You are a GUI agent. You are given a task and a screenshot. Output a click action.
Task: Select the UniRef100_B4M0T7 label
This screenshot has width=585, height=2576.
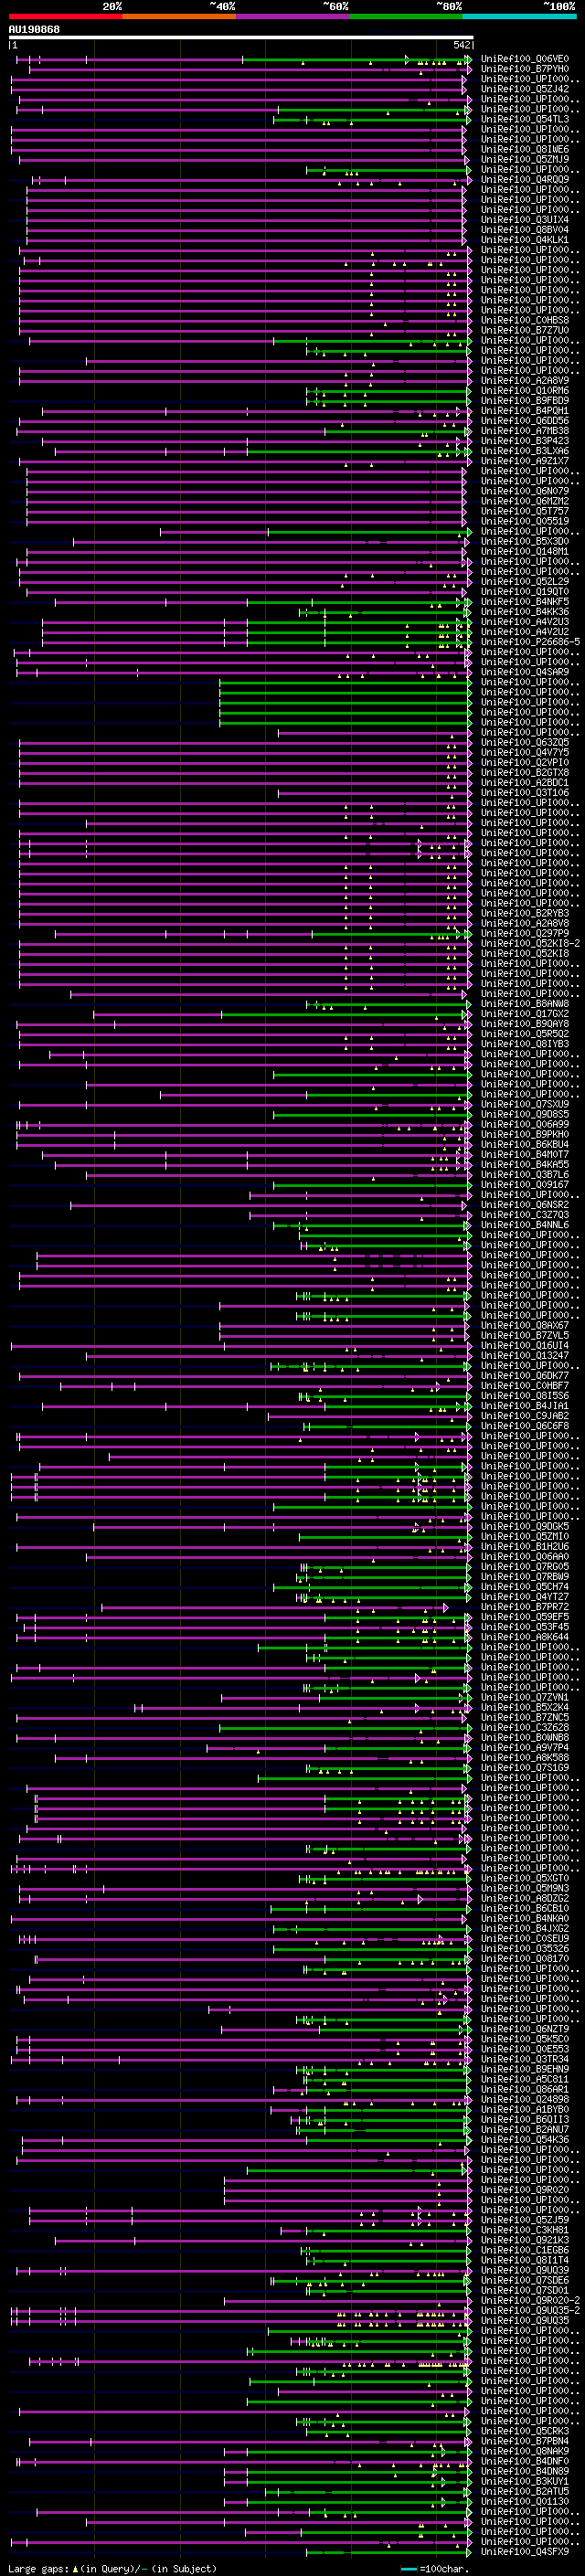[x=525, y=1154]
